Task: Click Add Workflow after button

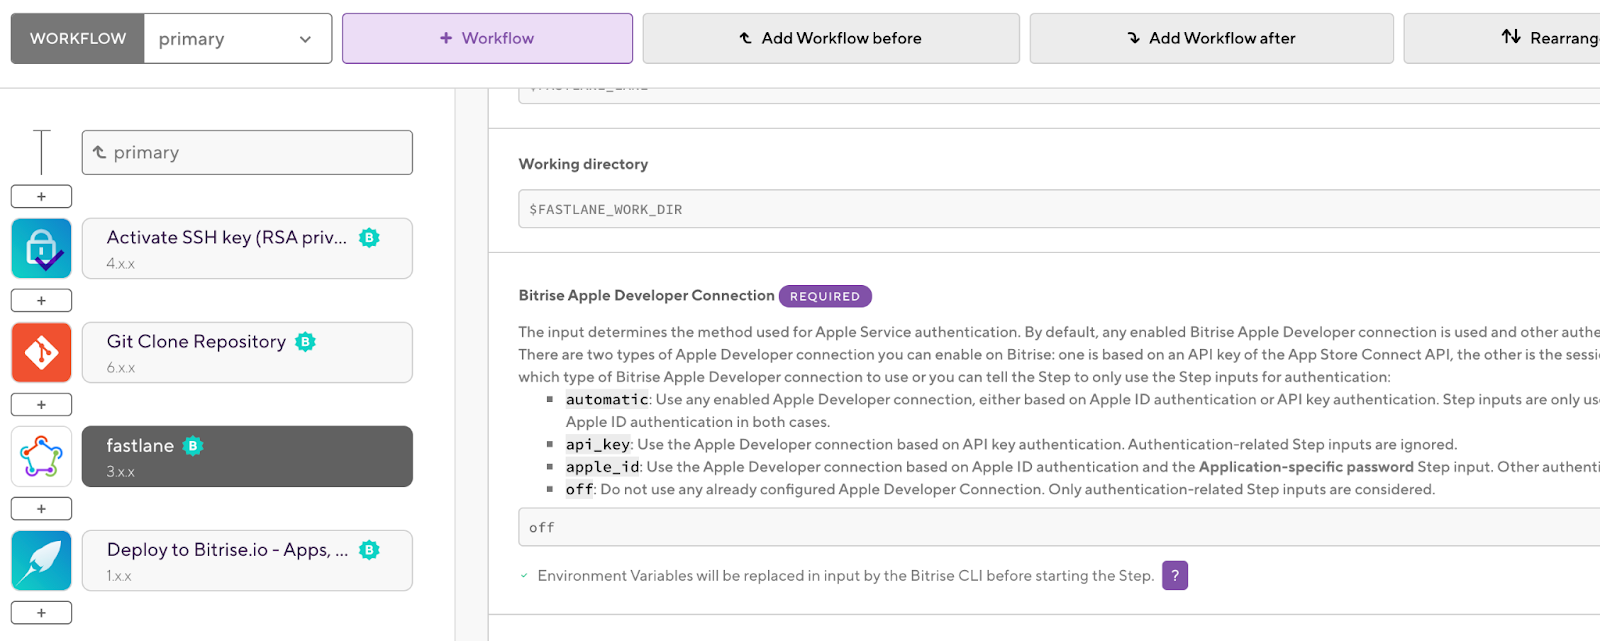Action: tap(1211, 38)
